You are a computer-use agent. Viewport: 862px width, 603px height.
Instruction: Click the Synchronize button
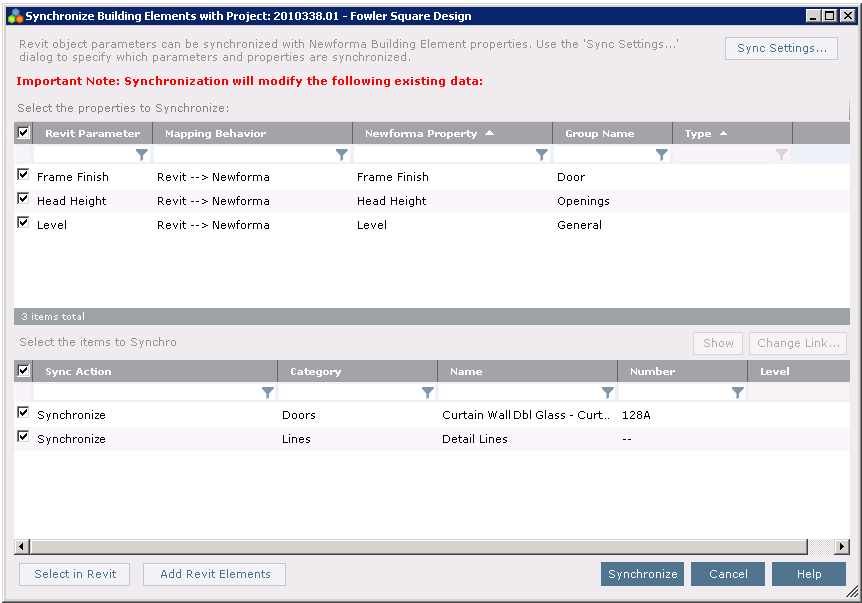[642, 574]
